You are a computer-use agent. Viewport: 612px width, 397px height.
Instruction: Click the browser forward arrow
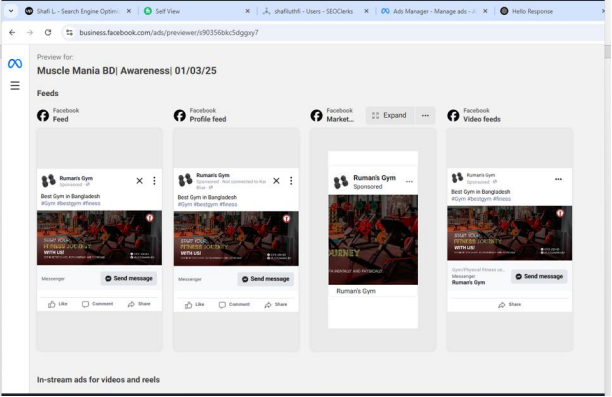pyautogui.click(x=30, y=32)
